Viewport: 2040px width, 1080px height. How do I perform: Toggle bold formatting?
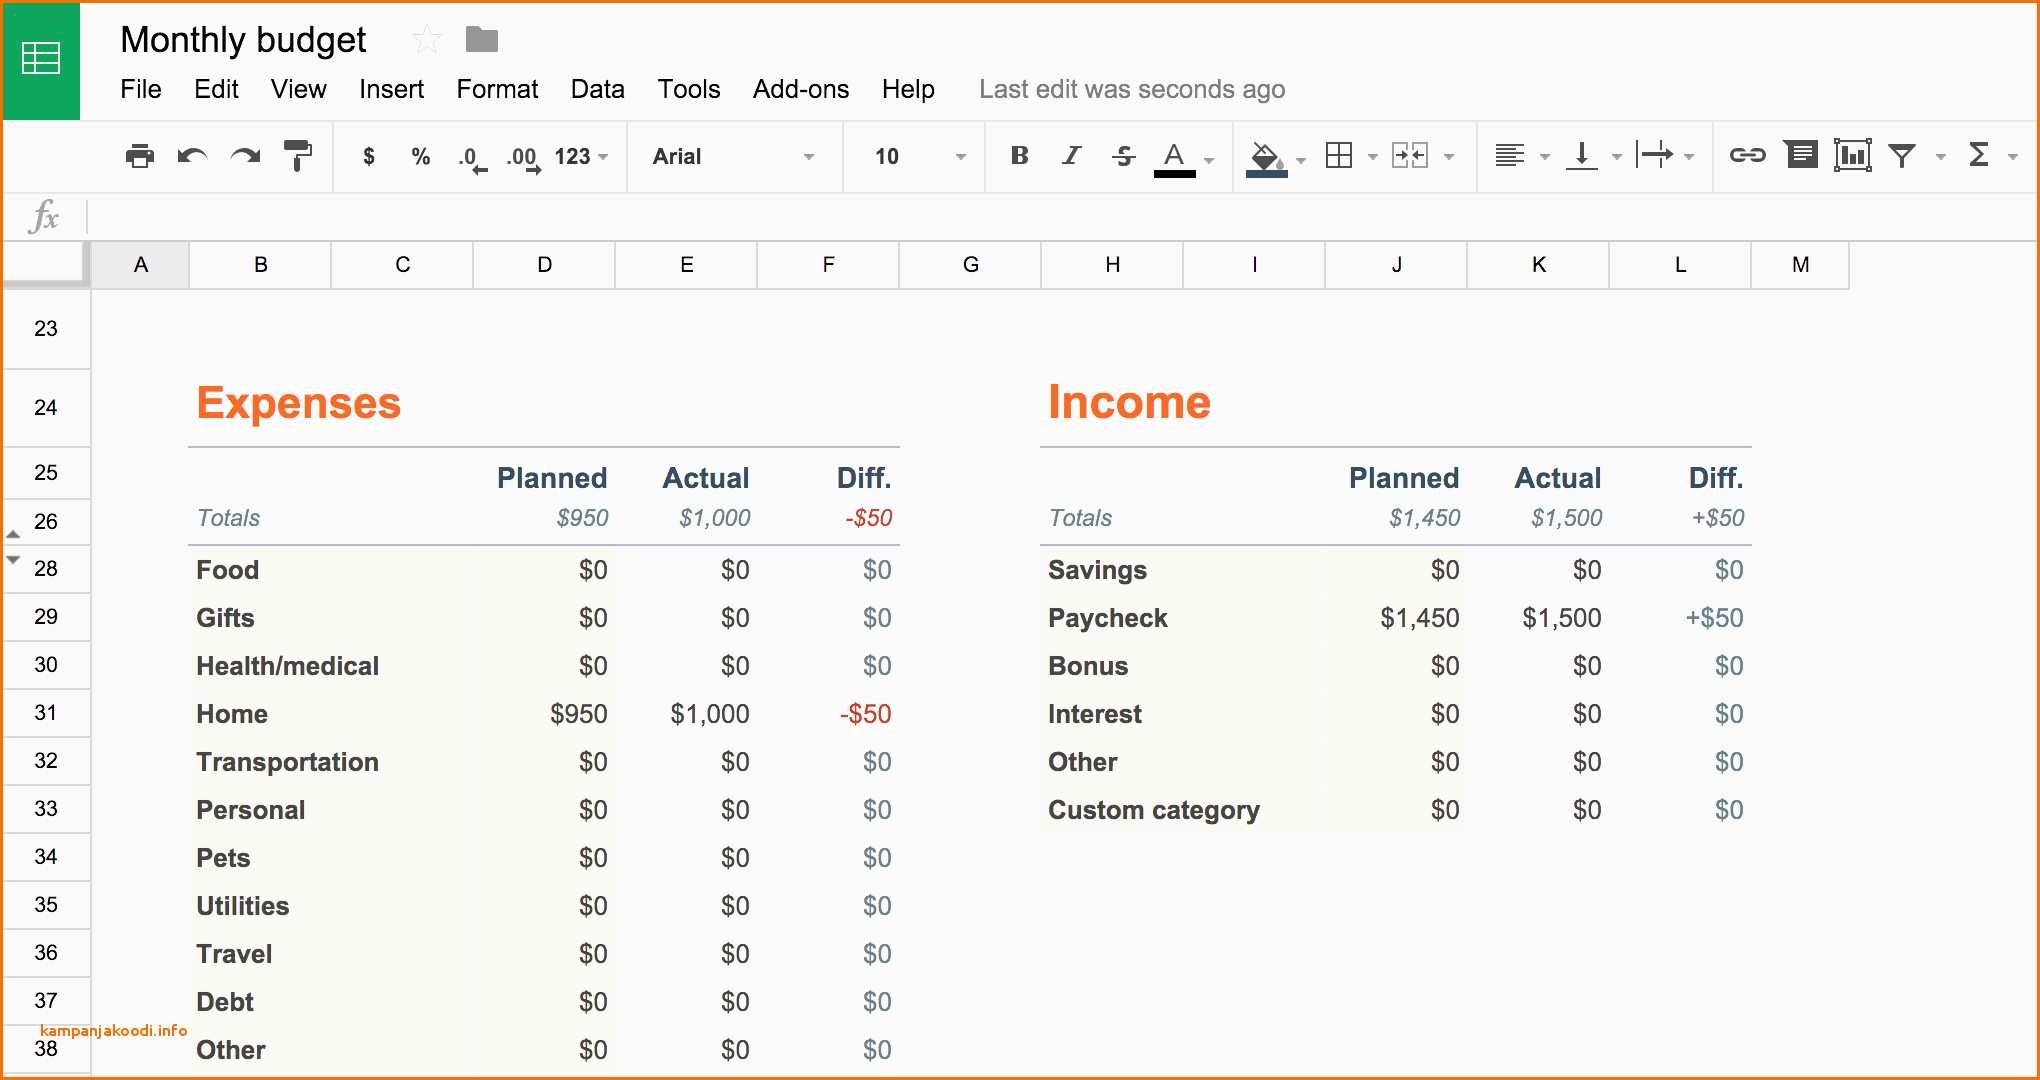(x=1019, y=156)
